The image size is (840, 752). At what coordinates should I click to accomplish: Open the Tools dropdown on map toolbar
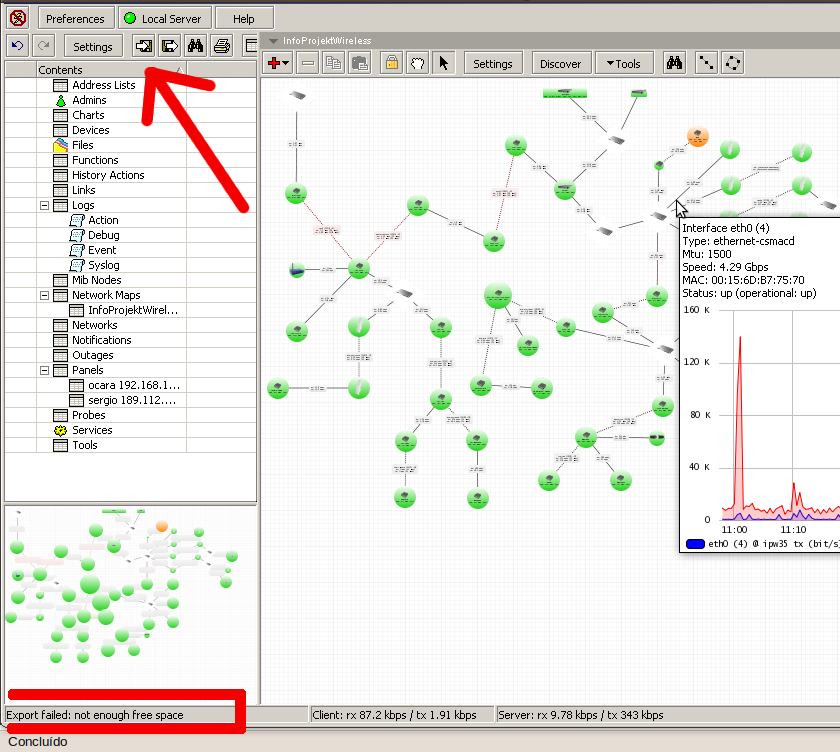tap(624, 63)
